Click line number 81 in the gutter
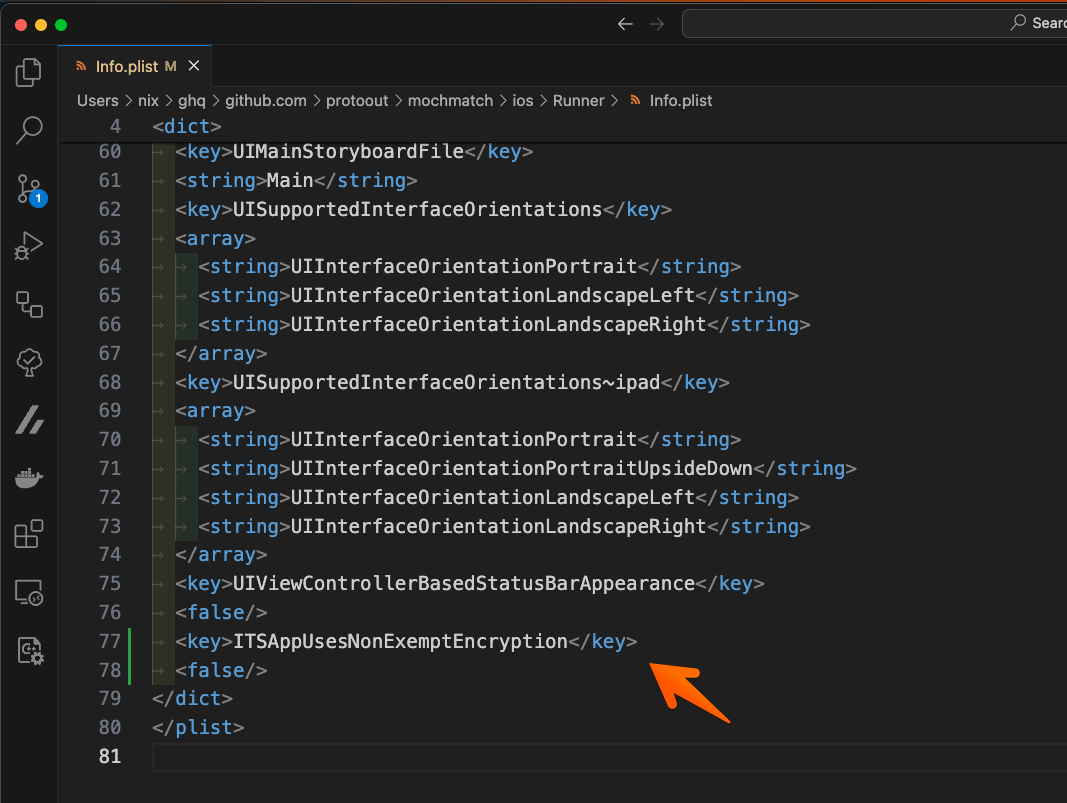This screenshot has height=803, width=1067. [110, 756]
